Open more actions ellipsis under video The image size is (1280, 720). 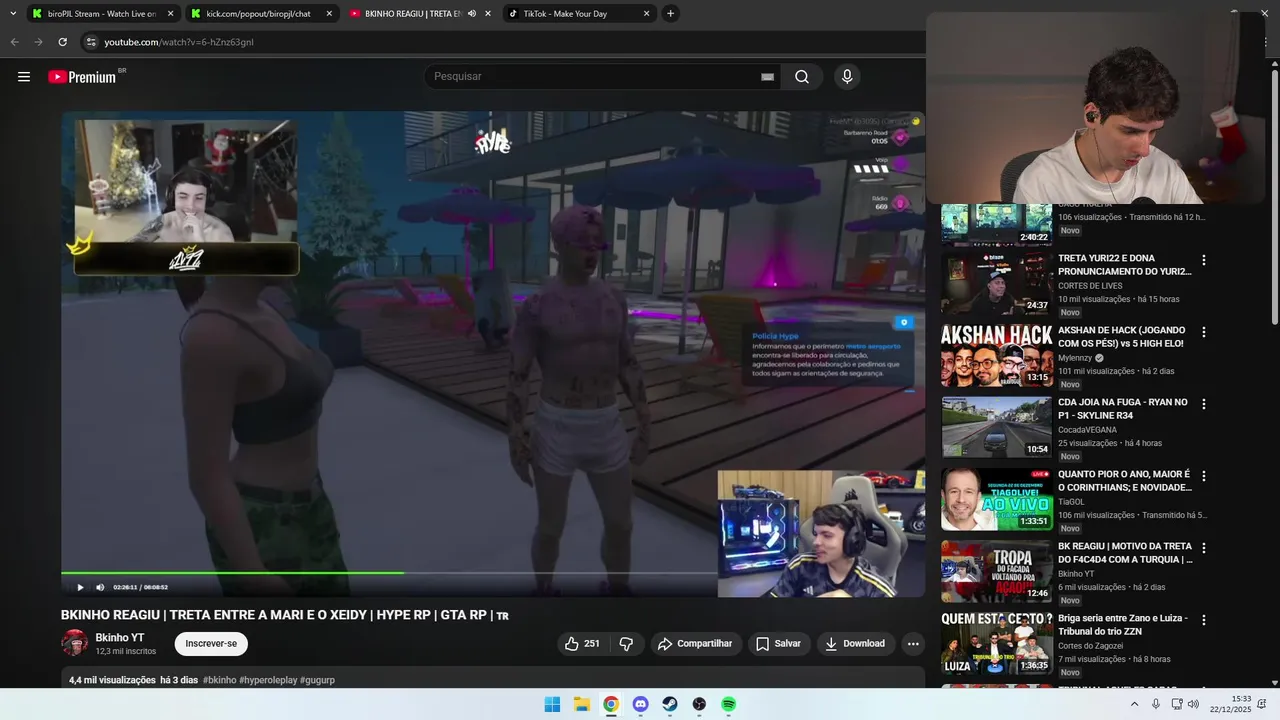pos(913,644)
